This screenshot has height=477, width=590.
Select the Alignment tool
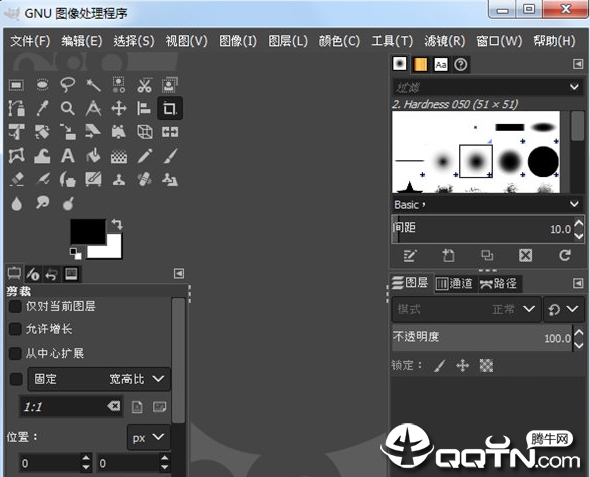click(144, 108)
